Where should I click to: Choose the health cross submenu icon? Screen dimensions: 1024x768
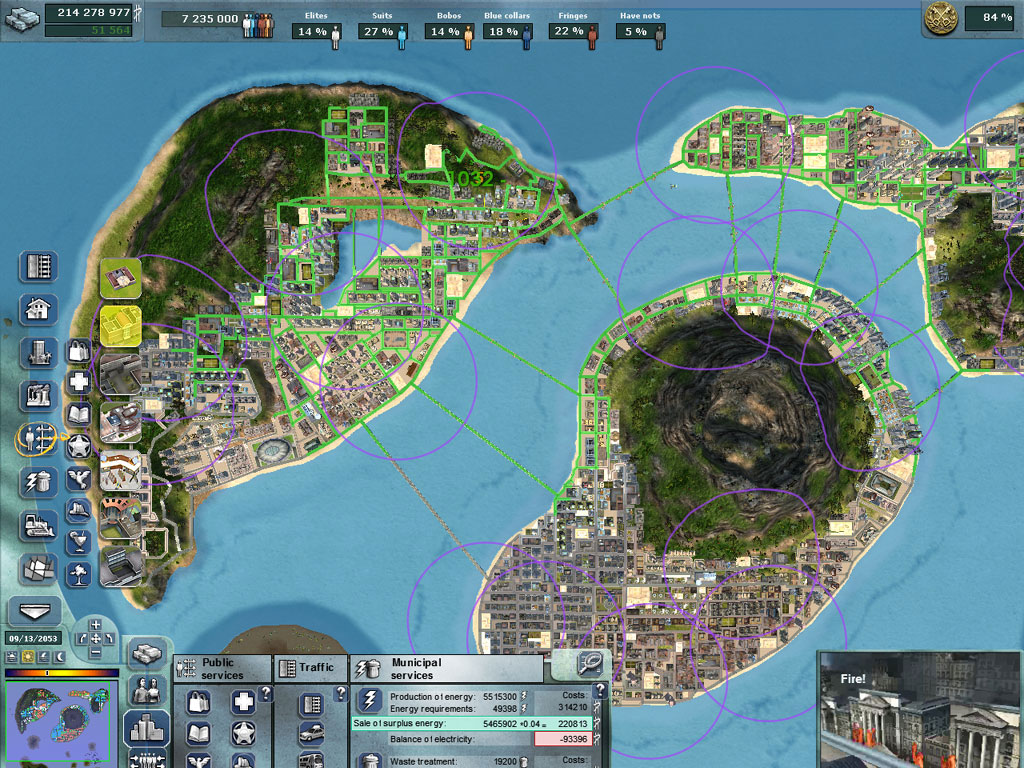79,382
